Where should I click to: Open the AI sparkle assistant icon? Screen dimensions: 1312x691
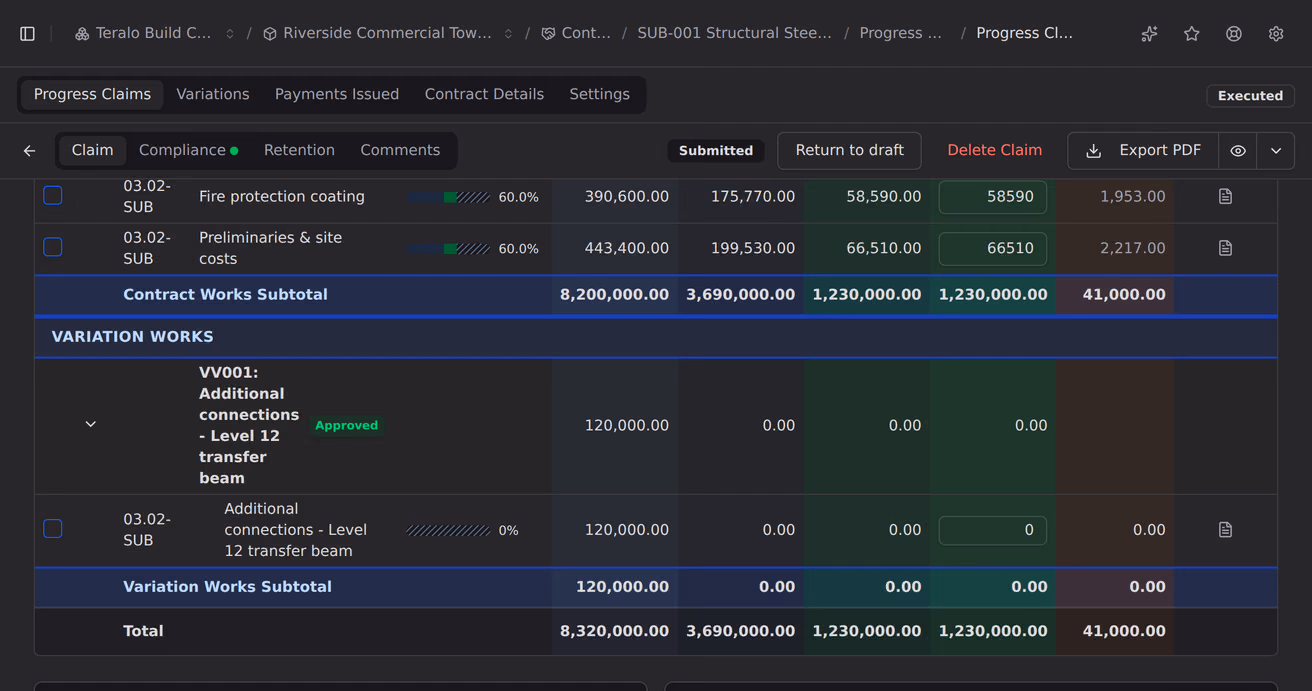point(1150,34)
